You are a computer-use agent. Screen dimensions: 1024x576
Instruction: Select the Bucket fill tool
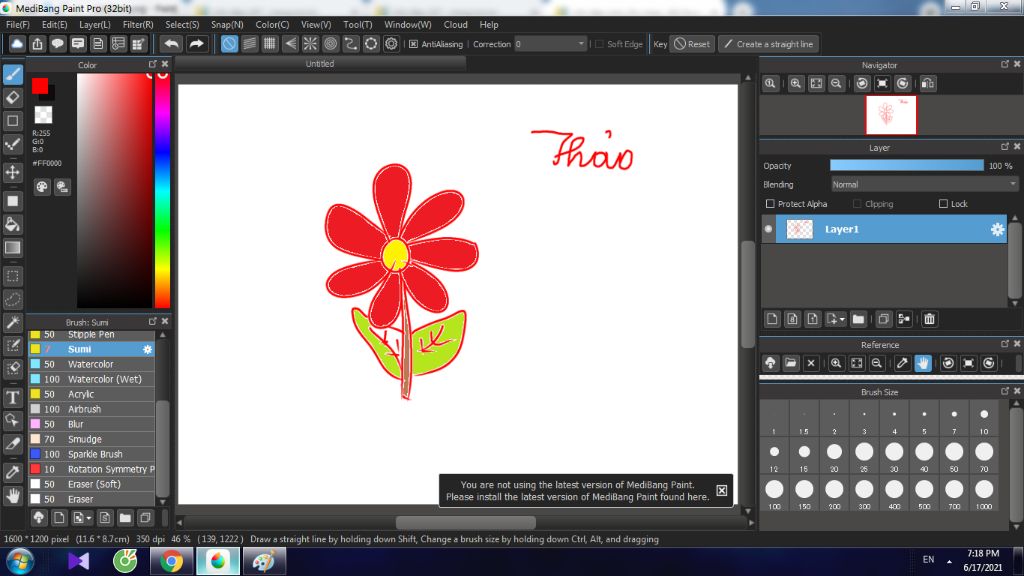click(x=12, y=225)
